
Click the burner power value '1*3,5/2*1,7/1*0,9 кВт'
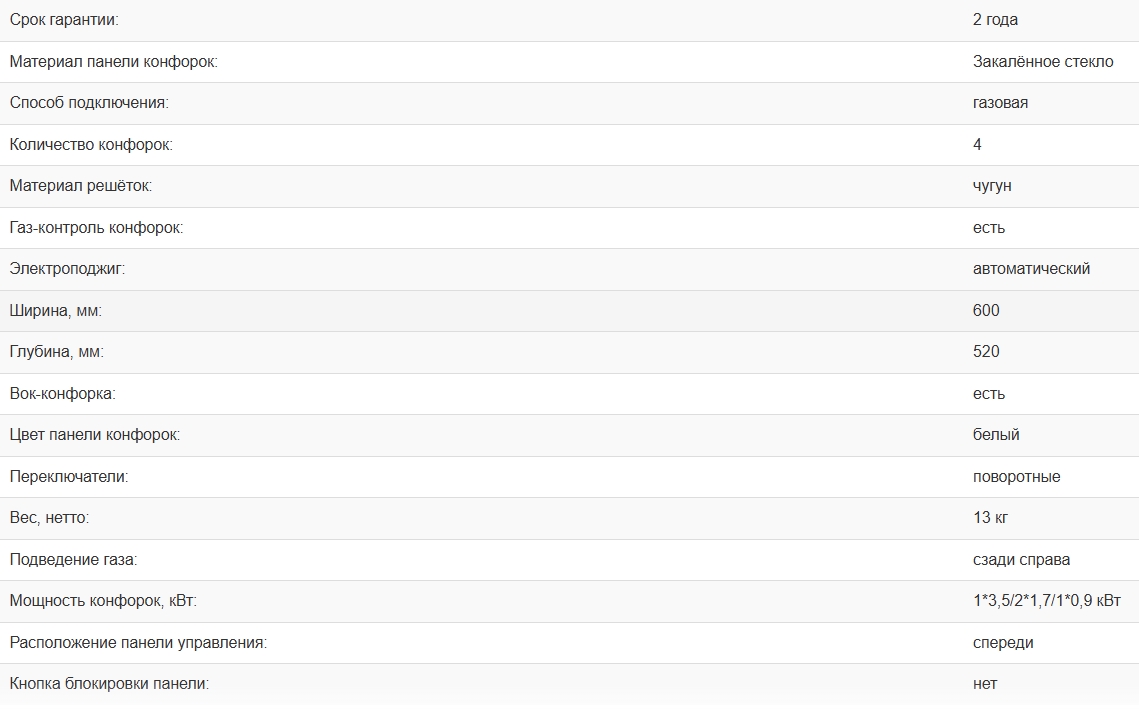coord(1047,601)
